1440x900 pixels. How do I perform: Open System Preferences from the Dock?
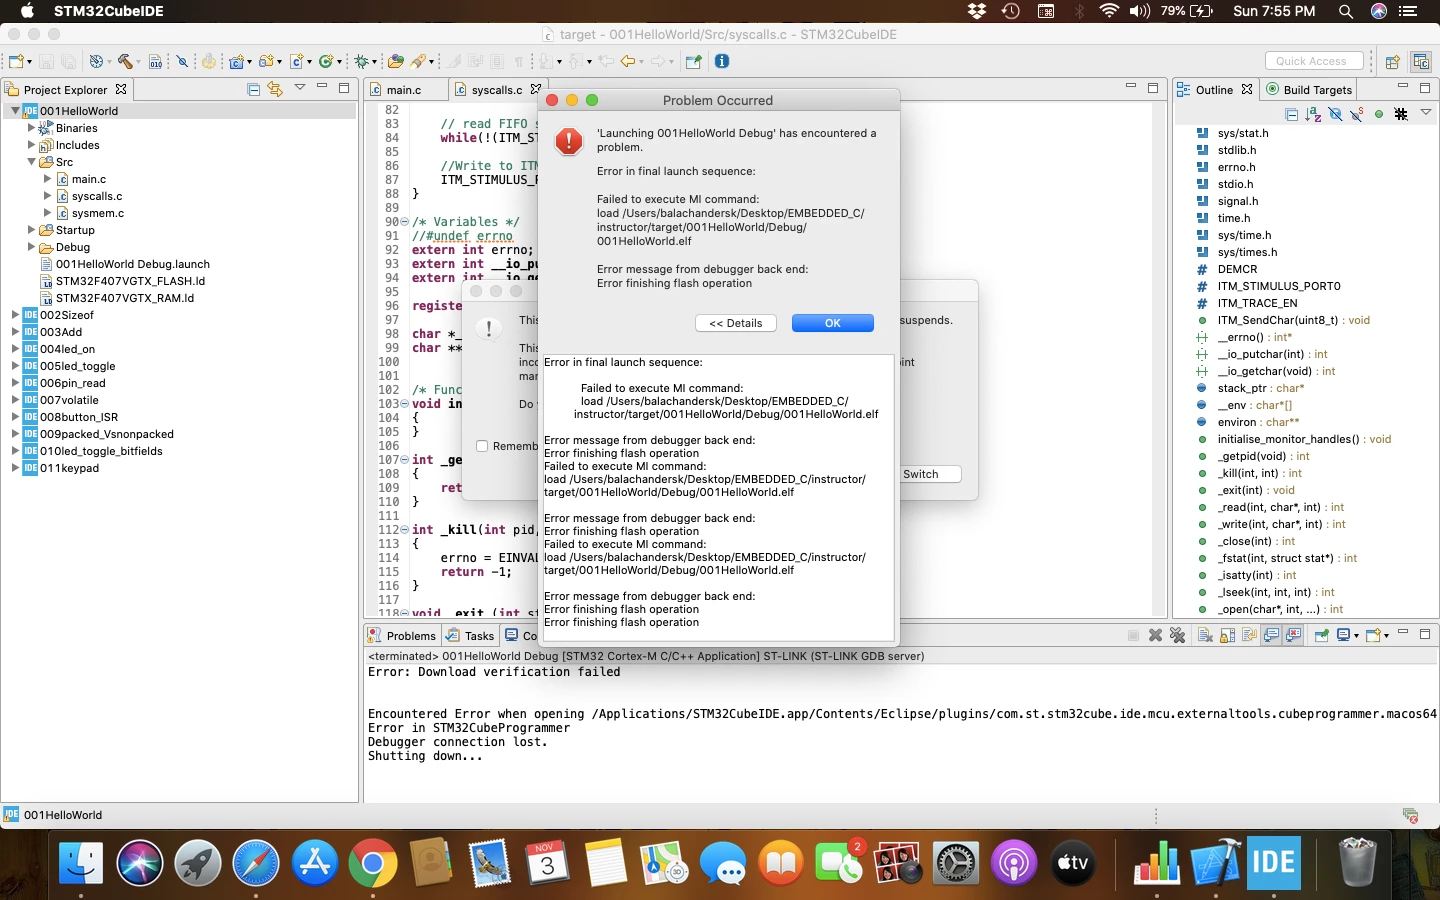click(x=956, y=863)
